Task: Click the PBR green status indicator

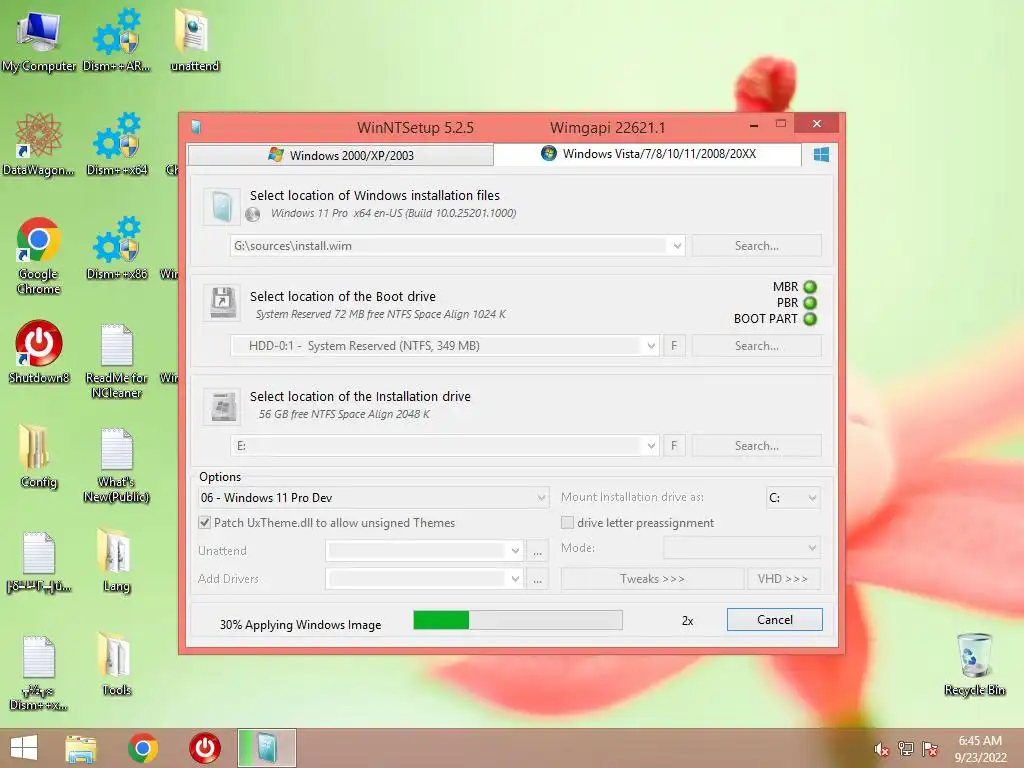Action: click(810, 303)
